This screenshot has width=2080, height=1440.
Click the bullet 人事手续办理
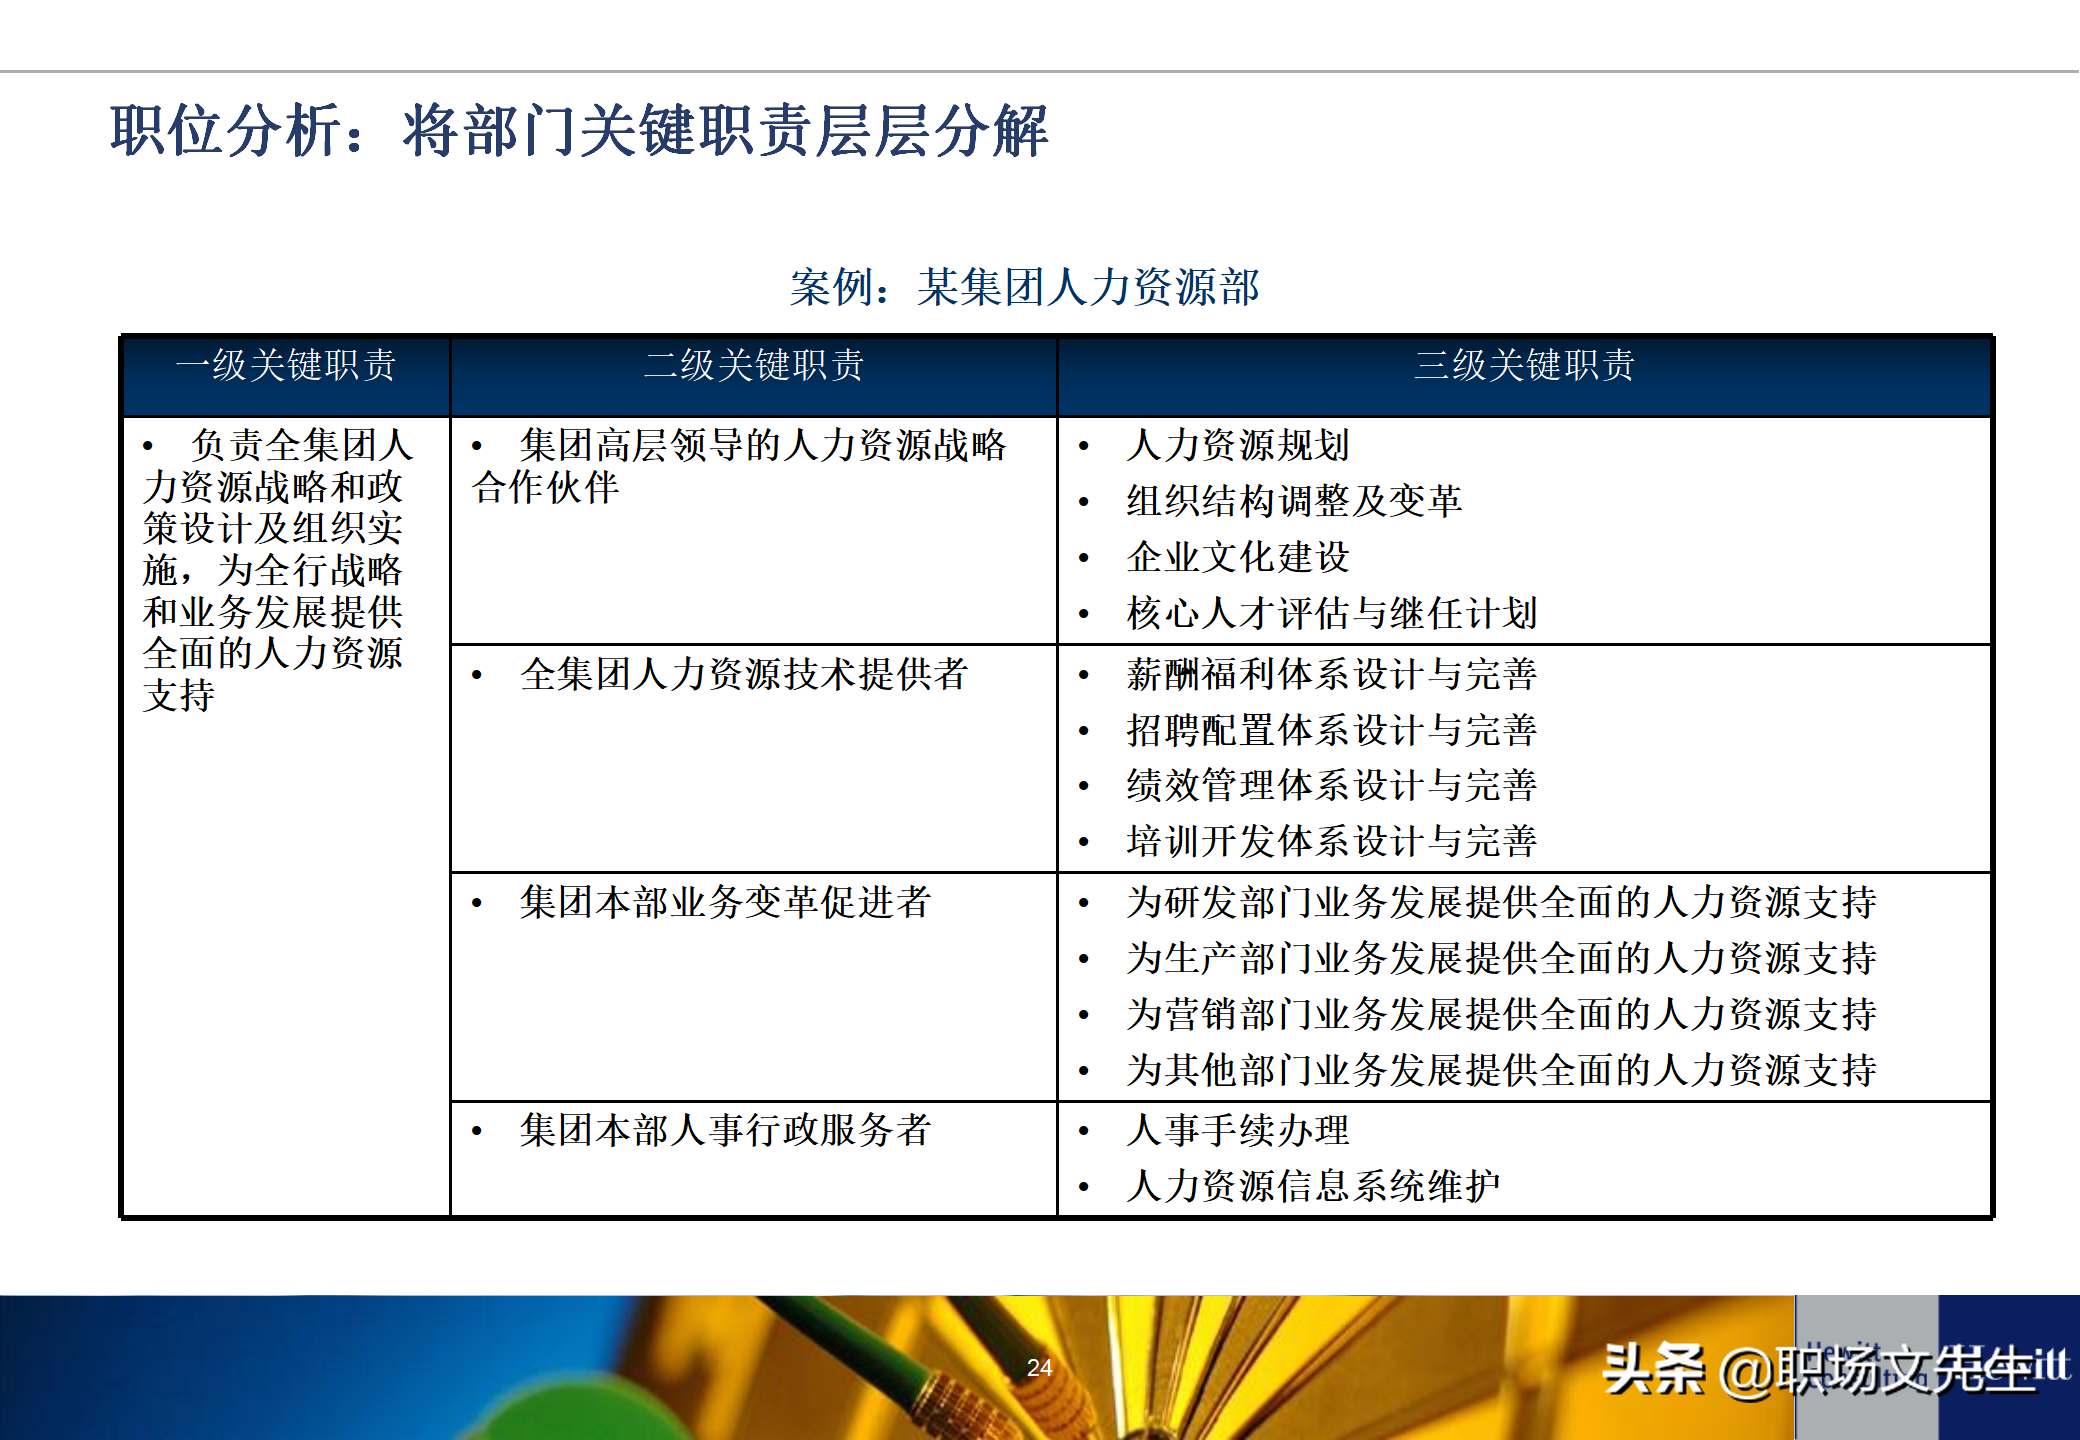(1238, 1130)
